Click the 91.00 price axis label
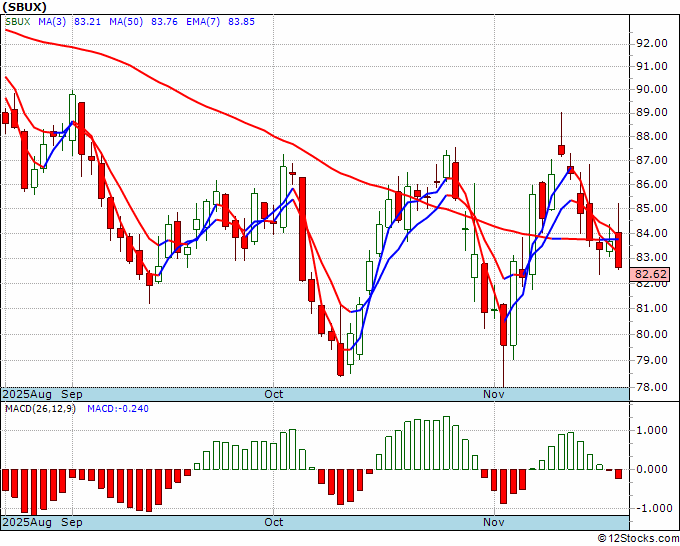This screenshot has height=546, width=680. click(651, 66)
